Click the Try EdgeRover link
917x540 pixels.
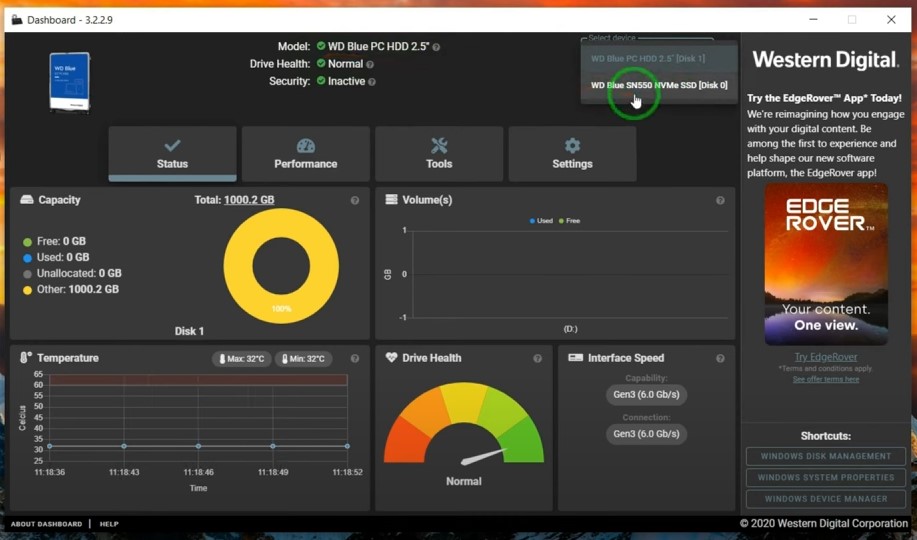pos(825,357)
